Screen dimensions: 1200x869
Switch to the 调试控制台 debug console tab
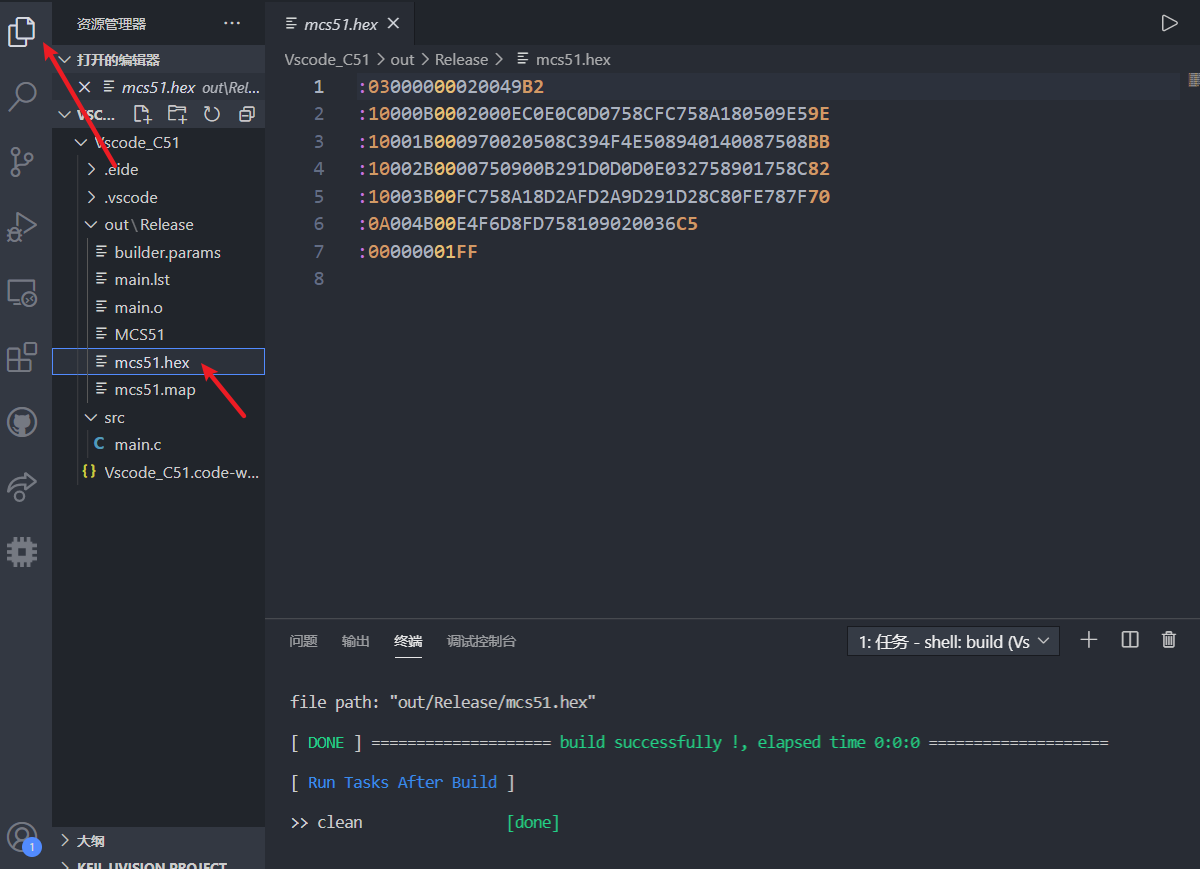pos(482,641)
